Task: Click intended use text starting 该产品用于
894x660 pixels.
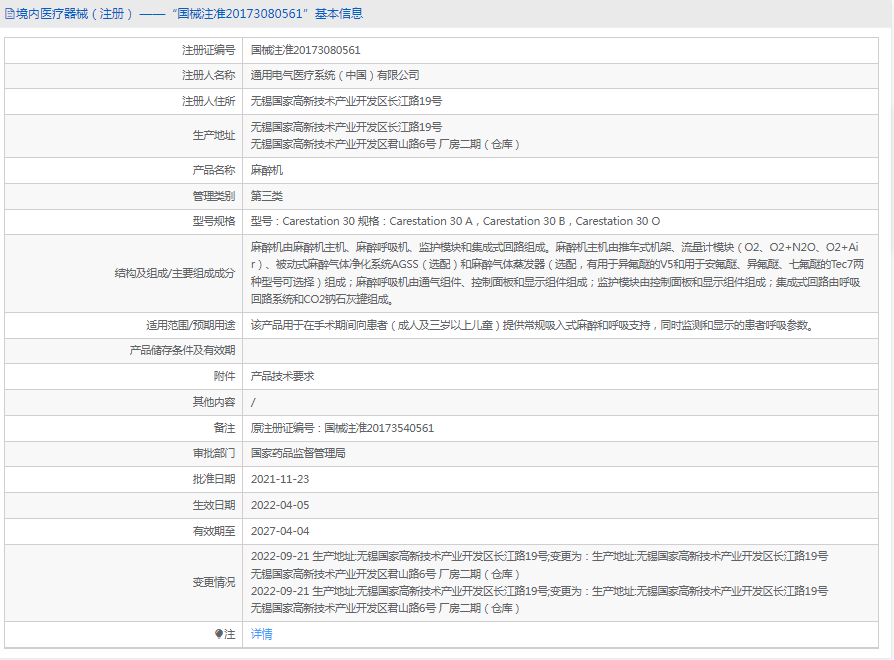Action: (x=532, y=325)
